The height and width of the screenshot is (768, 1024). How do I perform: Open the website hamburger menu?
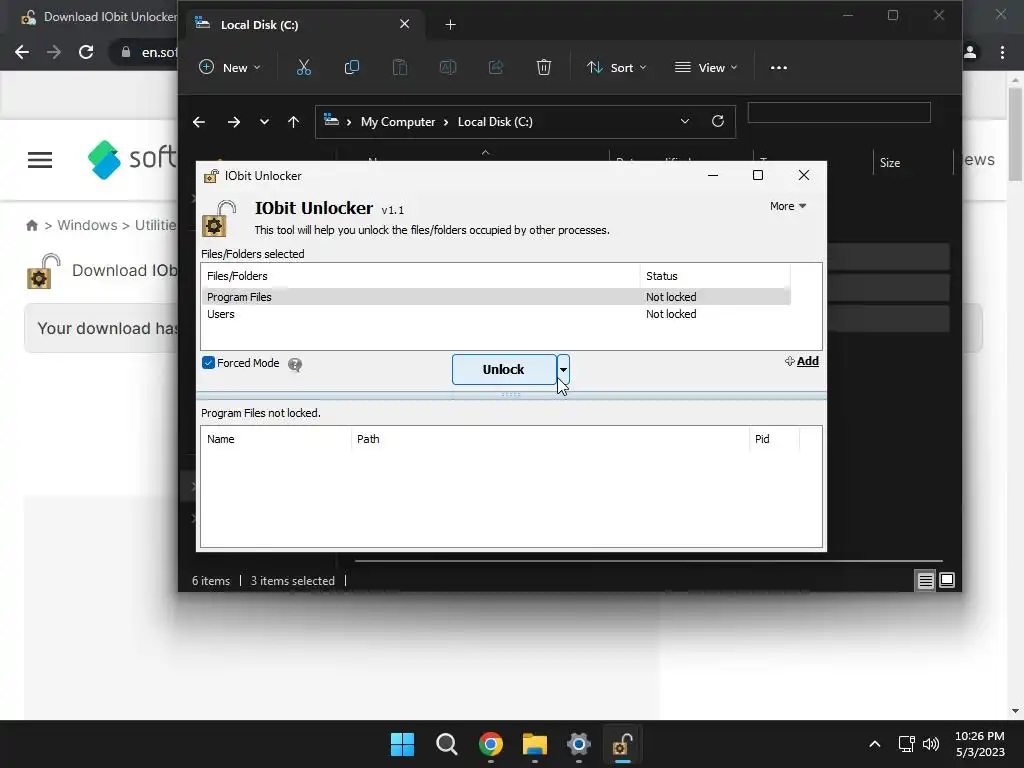[x=40, y=160]
